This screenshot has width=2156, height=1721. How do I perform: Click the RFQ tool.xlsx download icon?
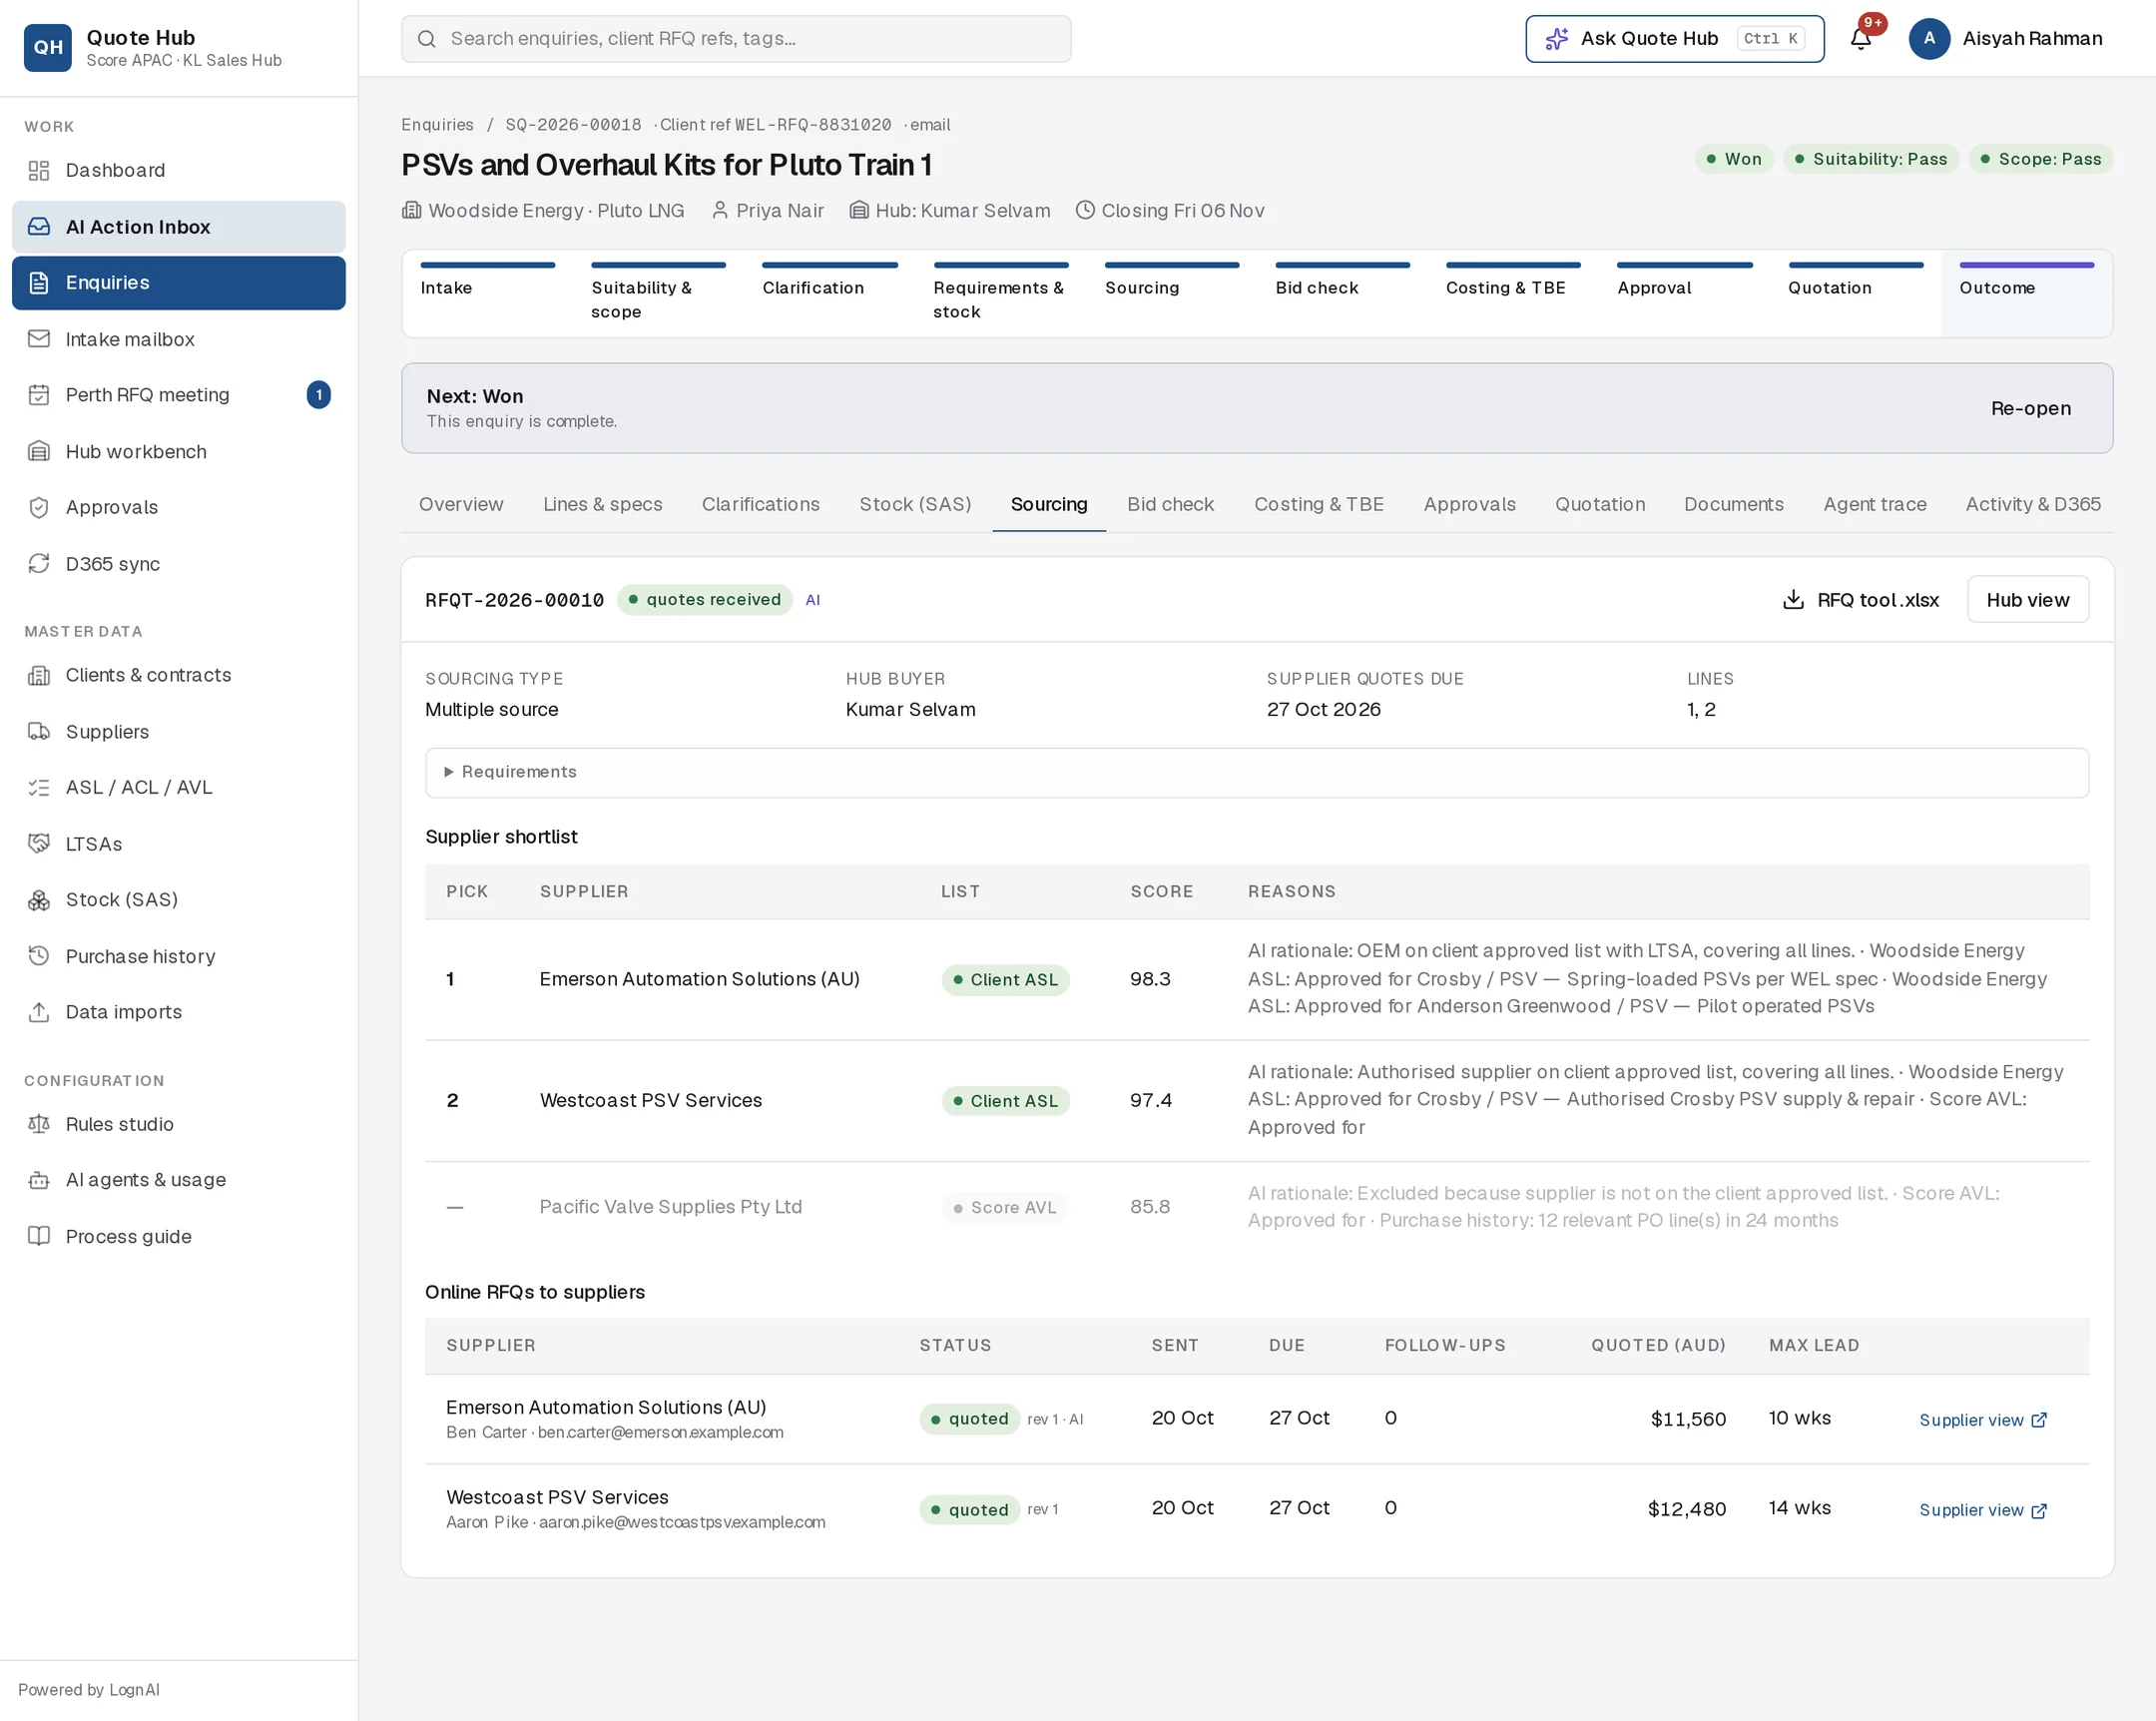[1793, 599]
